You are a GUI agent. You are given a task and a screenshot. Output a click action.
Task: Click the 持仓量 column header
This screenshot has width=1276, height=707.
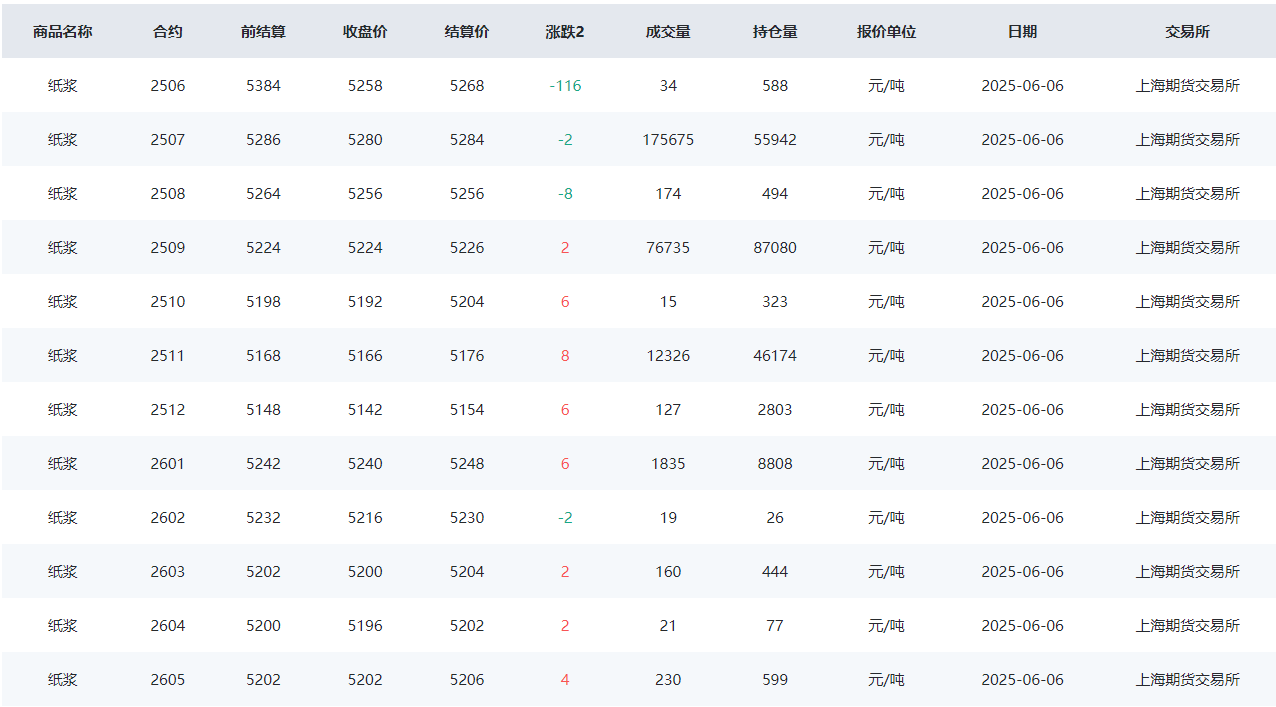[775, 32]
